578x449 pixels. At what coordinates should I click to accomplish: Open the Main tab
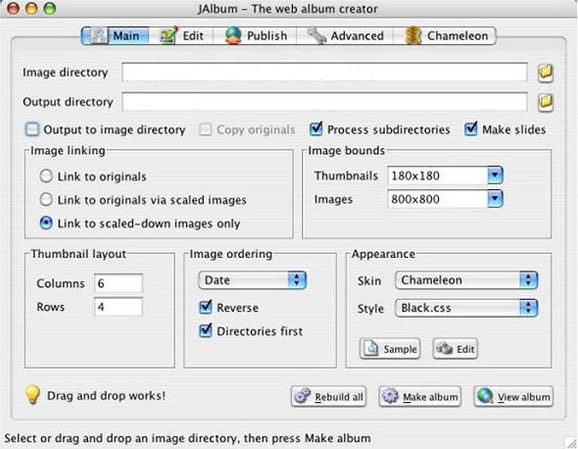115,36
